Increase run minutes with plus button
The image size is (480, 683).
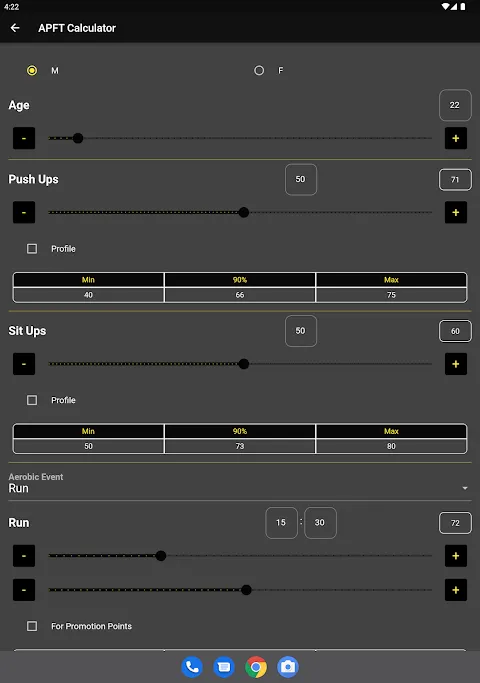tap(456, 556)
